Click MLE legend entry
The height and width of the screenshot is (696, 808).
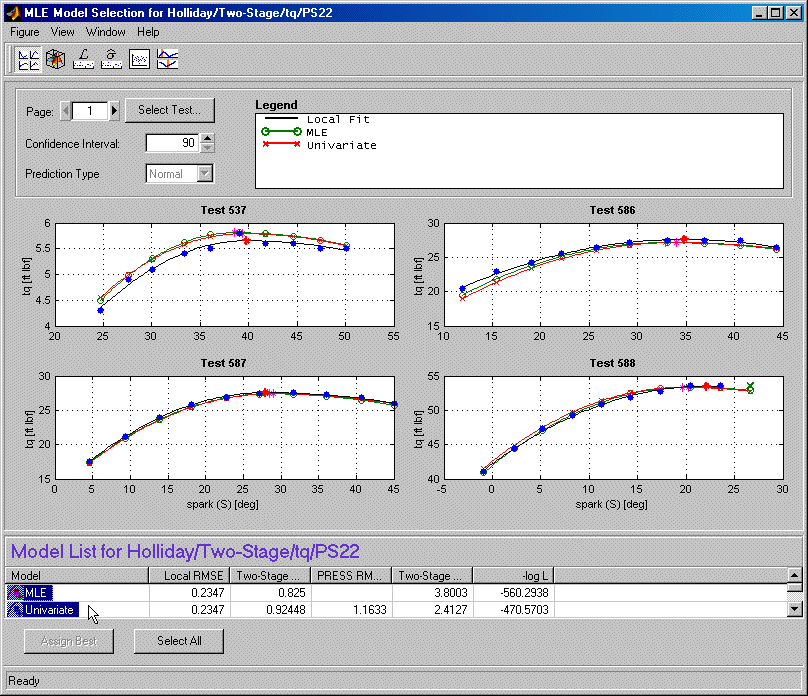[317, 132]
